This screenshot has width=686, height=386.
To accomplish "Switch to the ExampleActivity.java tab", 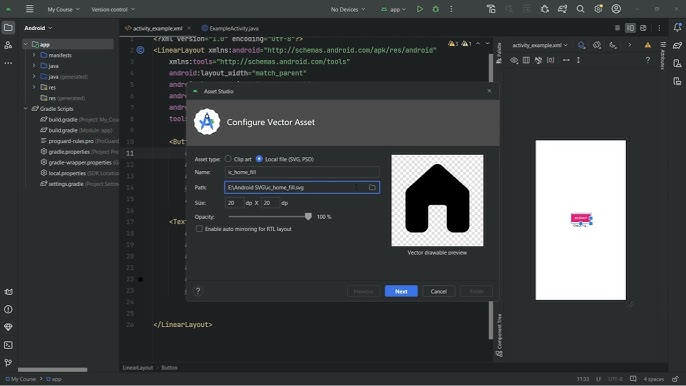I will coord(230,28).
